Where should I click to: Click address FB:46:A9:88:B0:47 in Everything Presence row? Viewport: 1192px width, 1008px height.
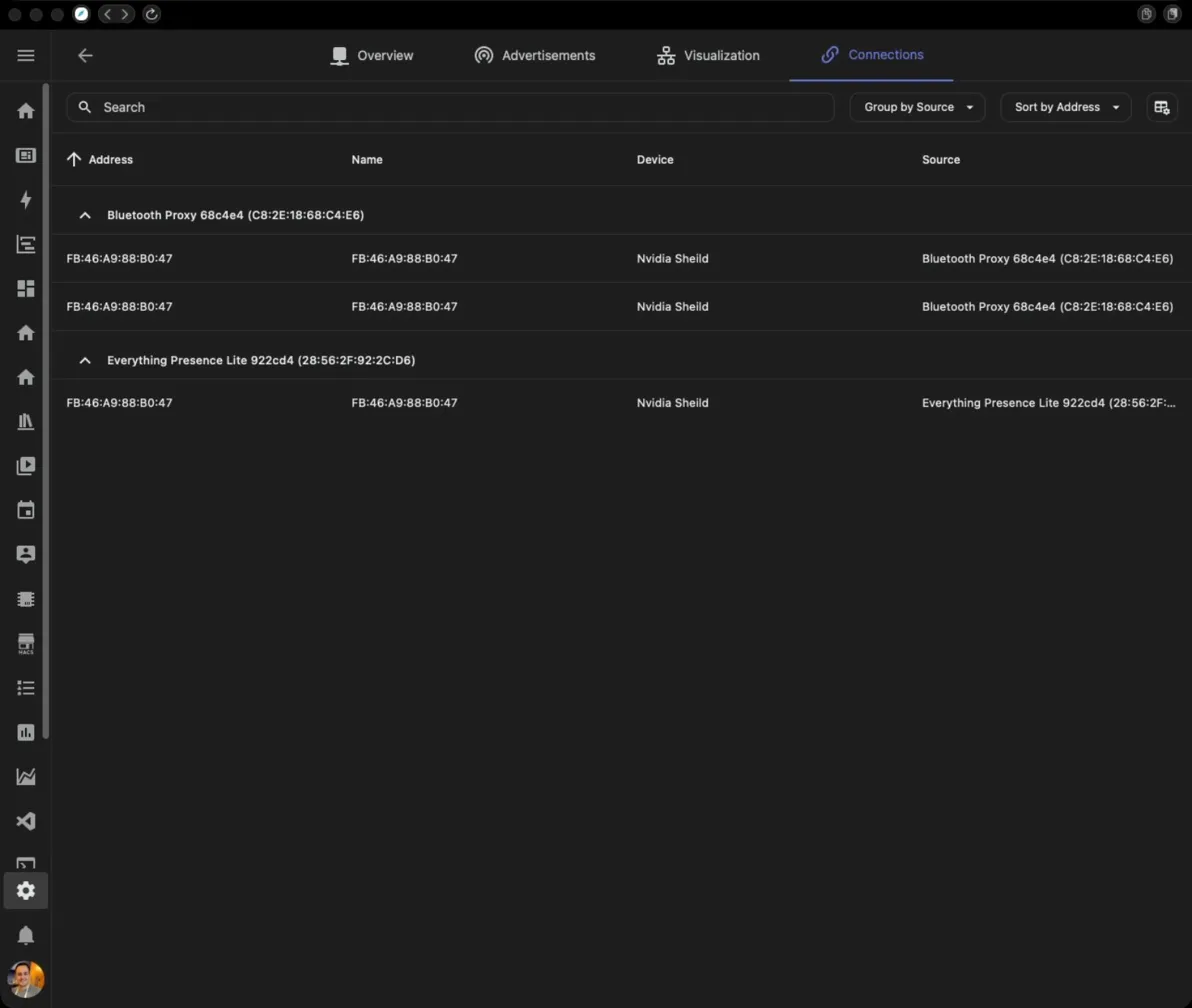119,403
